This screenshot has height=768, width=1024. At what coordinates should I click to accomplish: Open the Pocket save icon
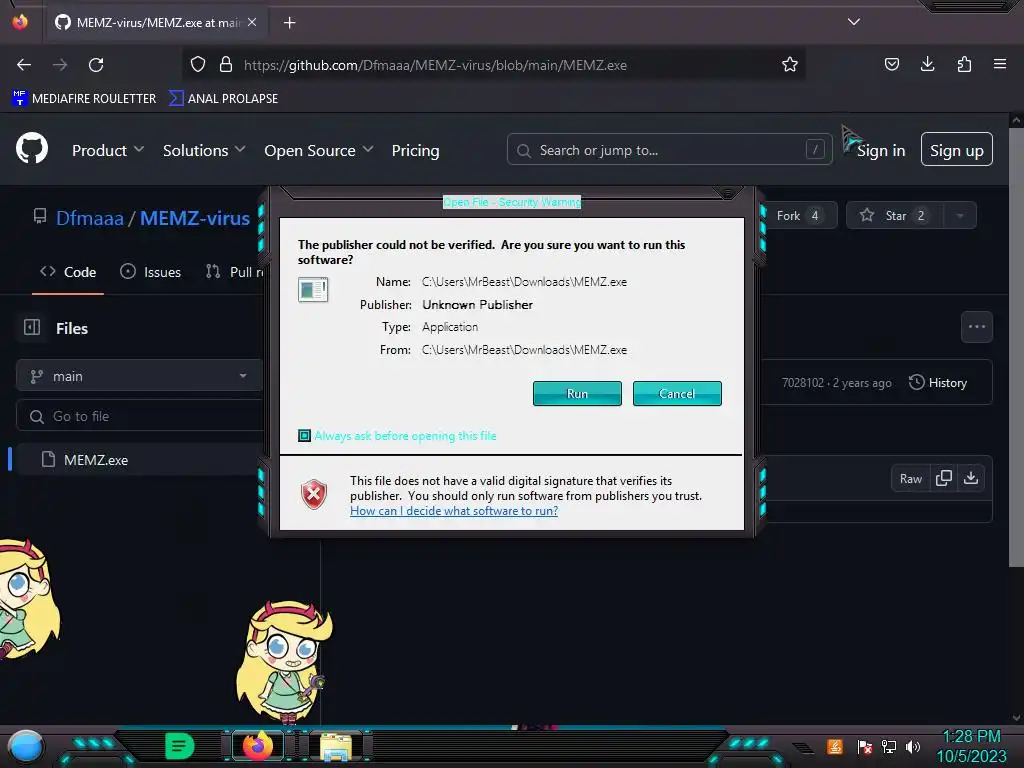(891, 64)
